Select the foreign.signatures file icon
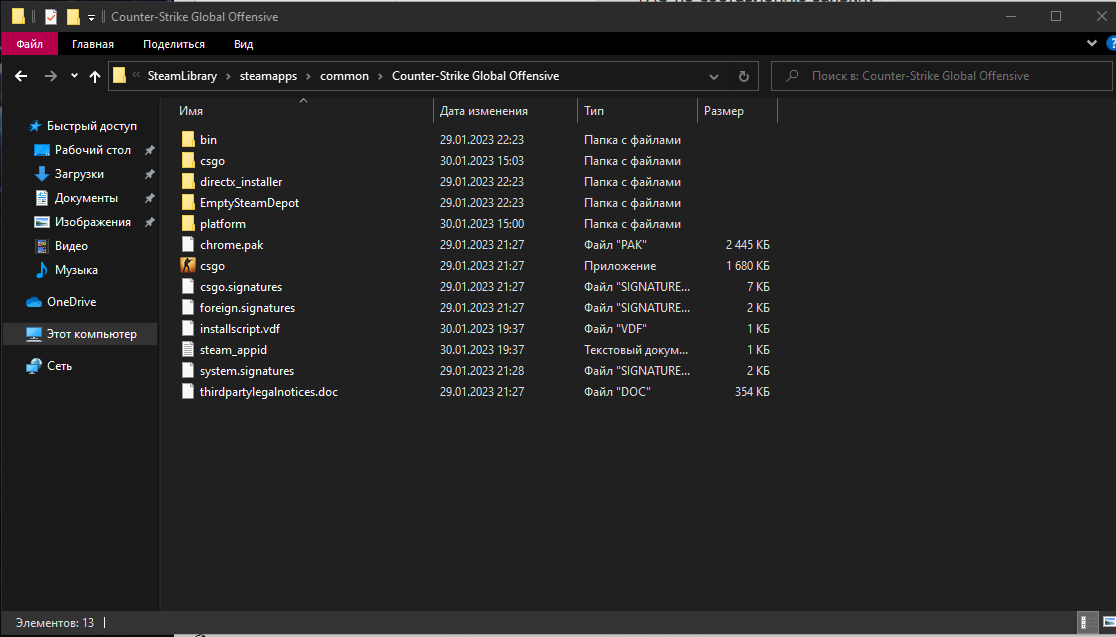The width and height of the screenshot is (1116, 637). pos(188,307)
